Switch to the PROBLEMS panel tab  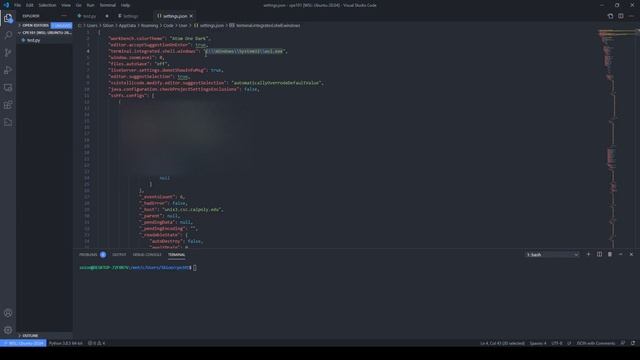click(x=88, y=254)
